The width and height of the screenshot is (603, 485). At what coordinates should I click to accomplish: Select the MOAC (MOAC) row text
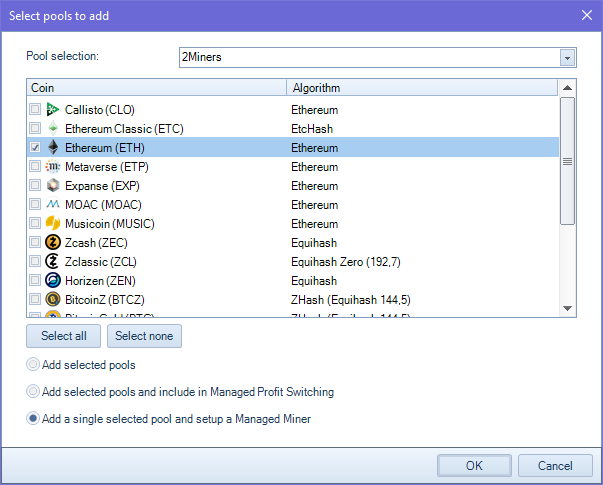[103, 204]
